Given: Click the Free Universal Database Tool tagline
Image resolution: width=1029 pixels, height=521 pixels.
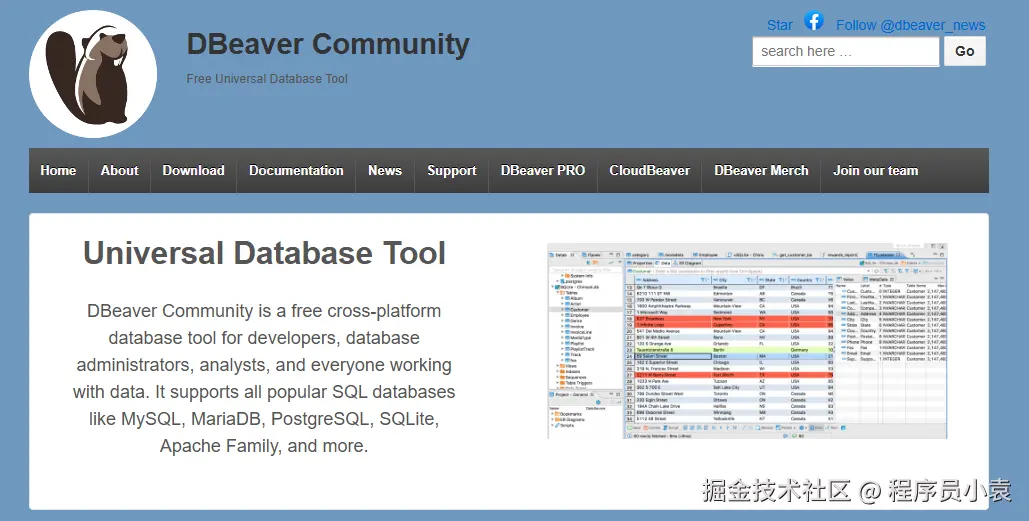Looking at the screenshot, I should coord(267,79).
